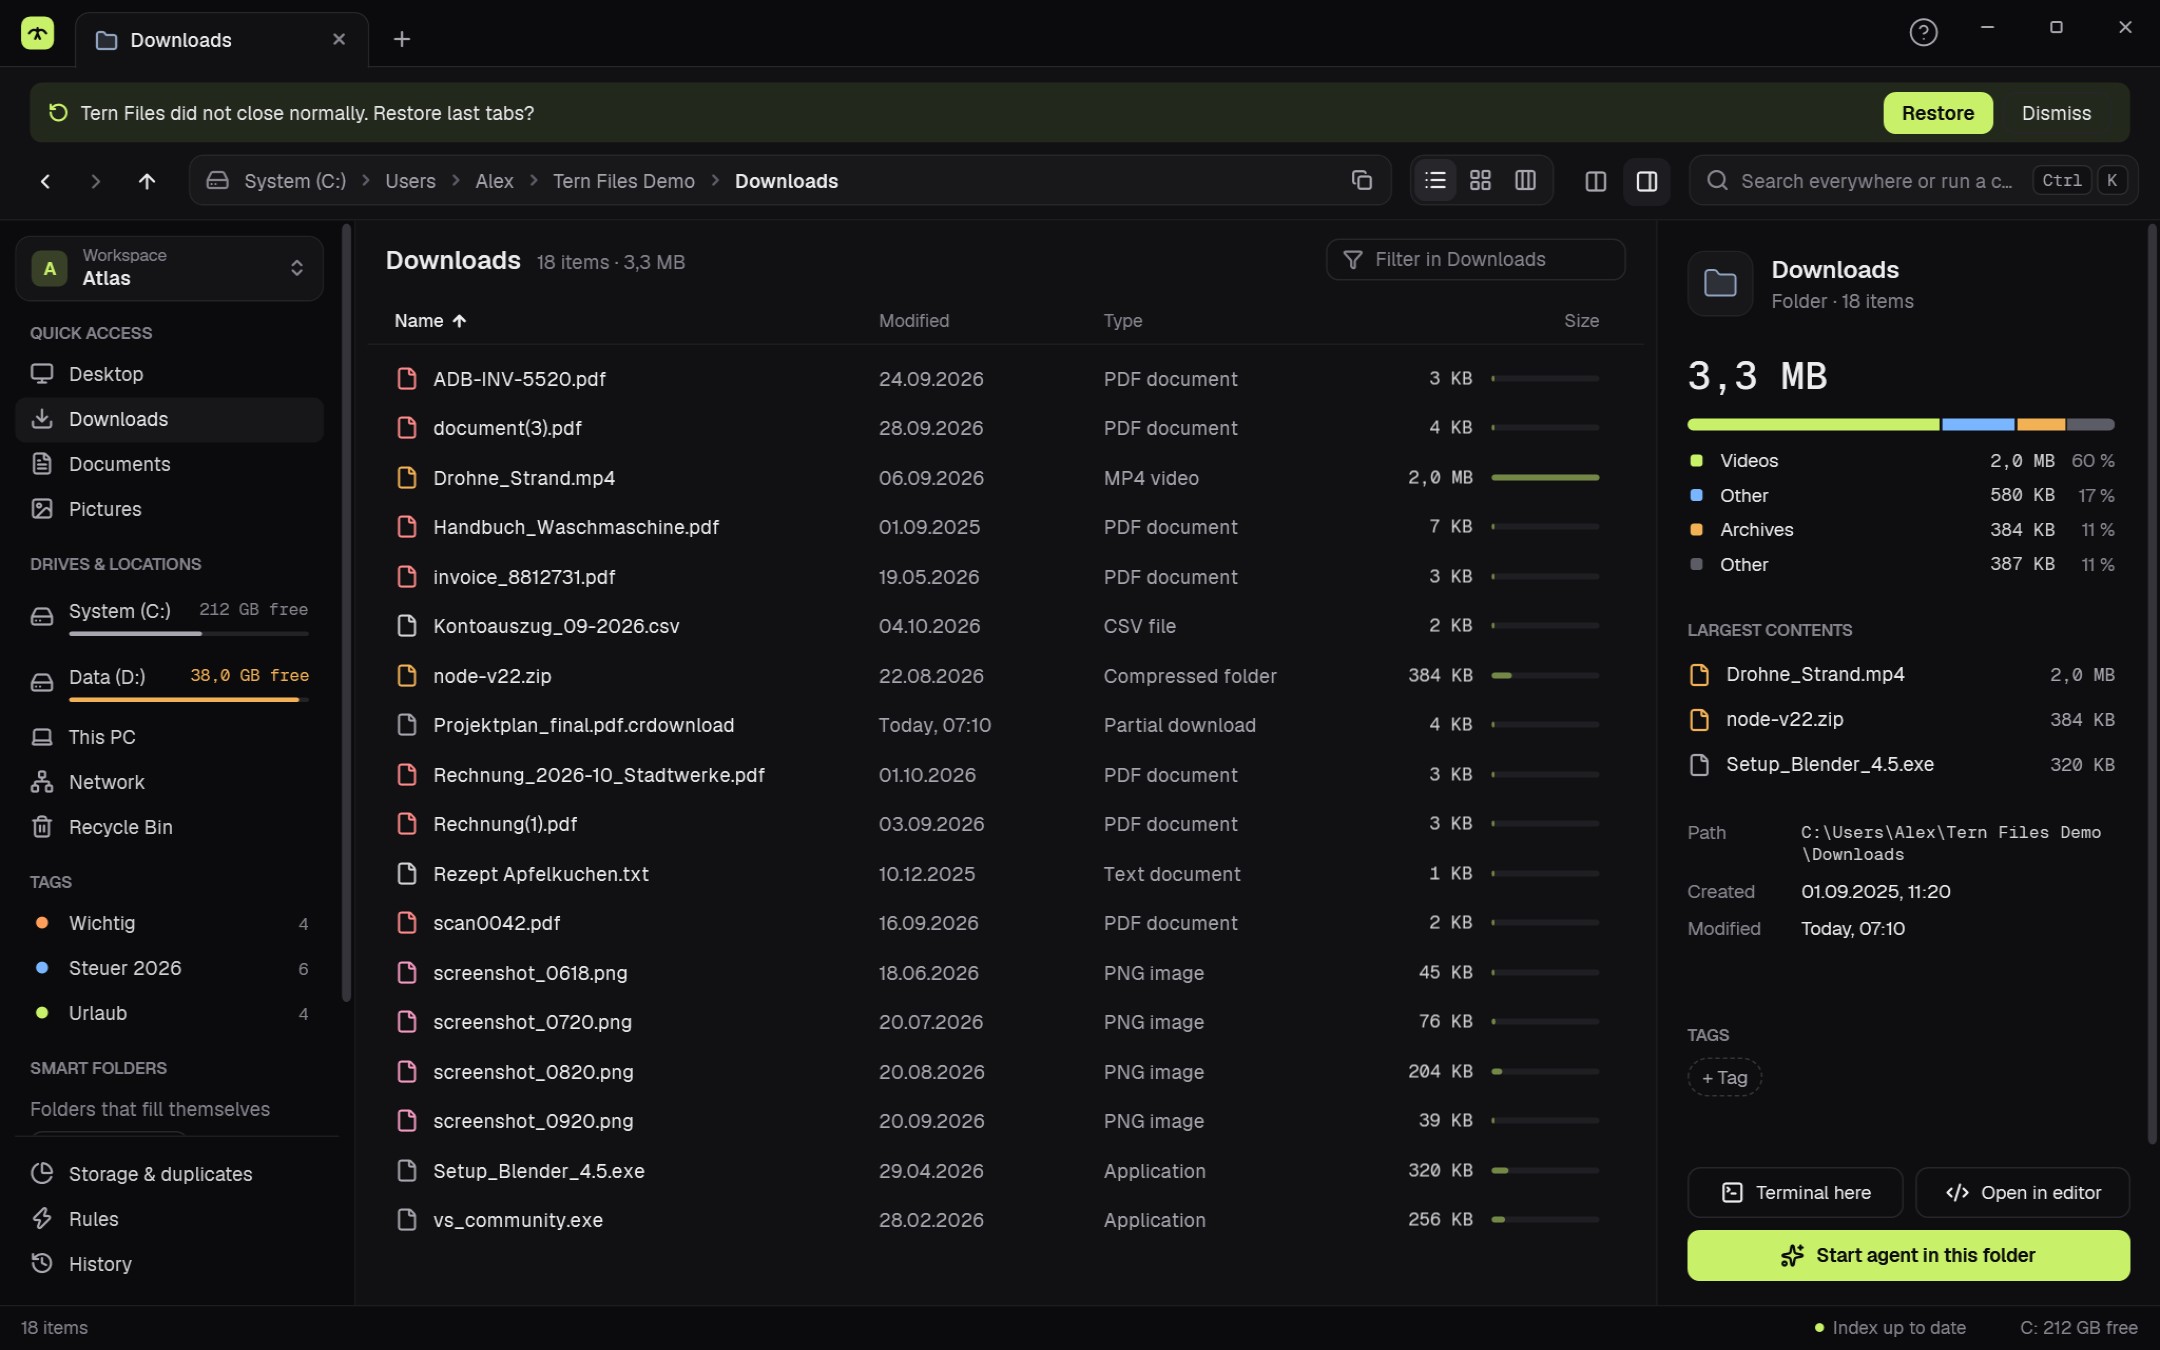Select Kontoauszug_09-2026.csv file
This screenshot has height=1350, width=2160.
(1004, 626)
